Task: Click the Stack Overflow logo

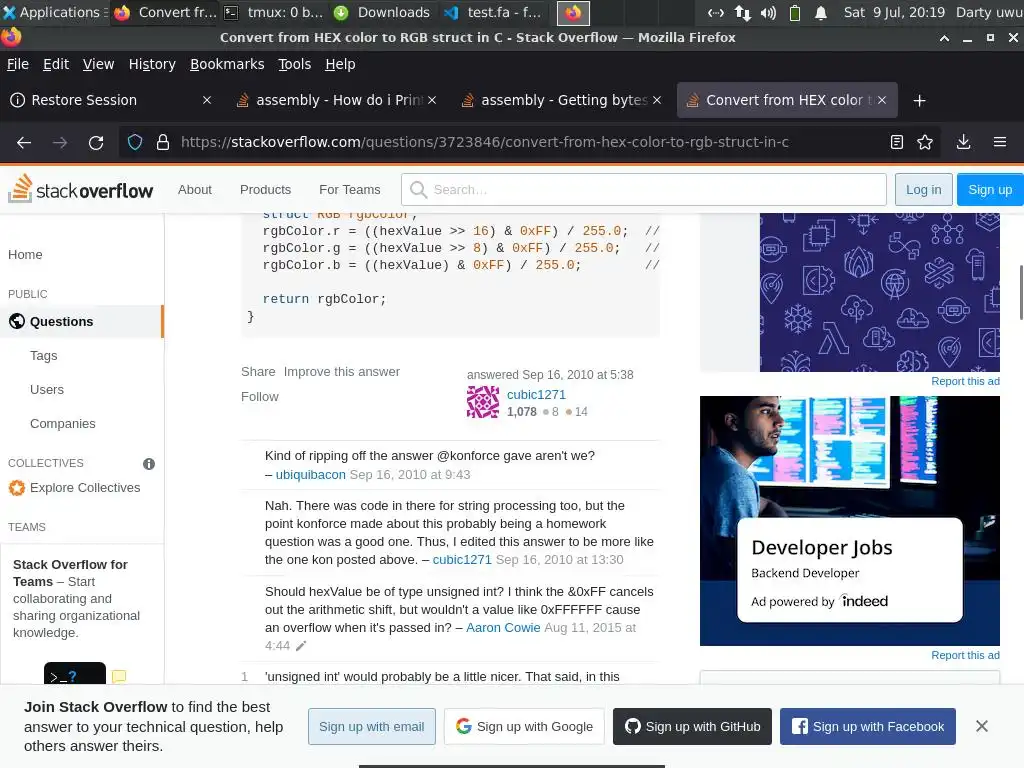Action: [x=80, y=189]
